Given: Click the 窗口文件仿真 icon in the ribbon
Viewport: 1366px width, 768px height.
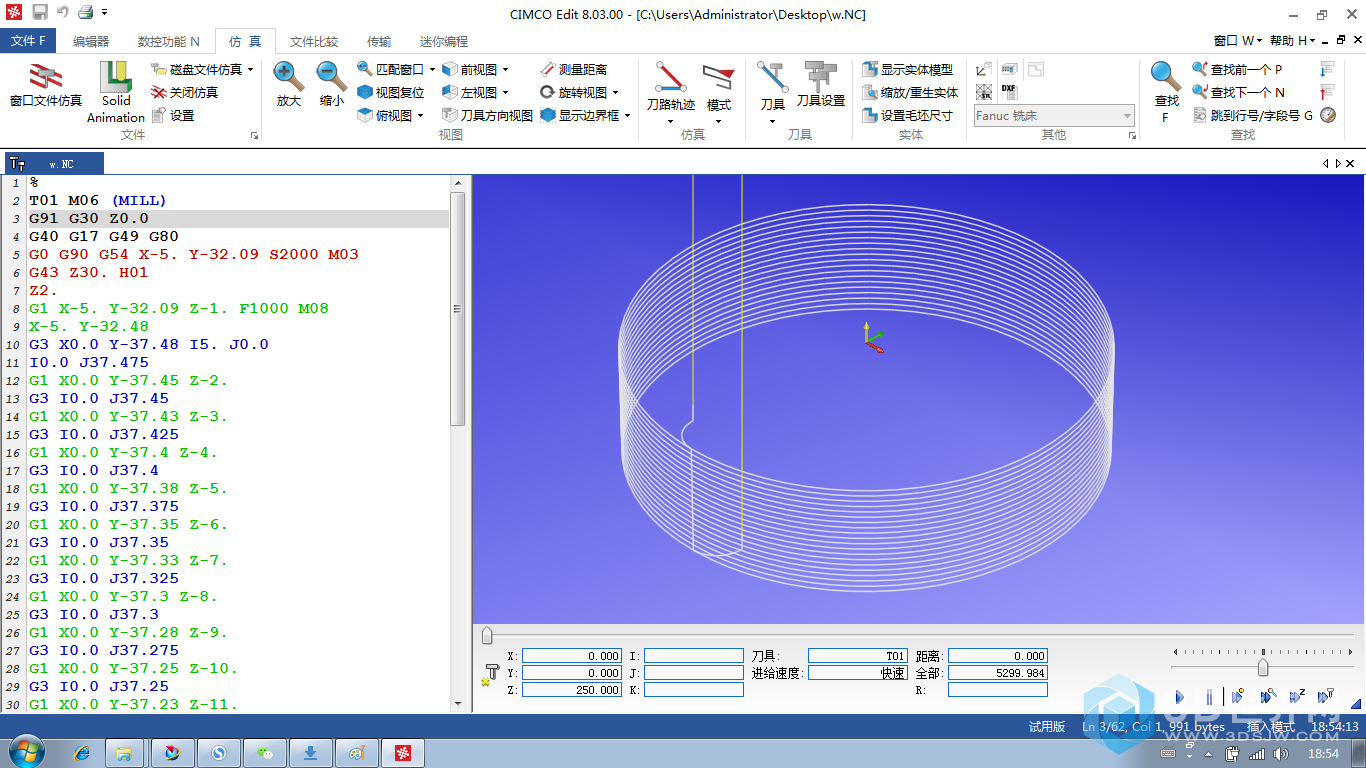Looking at the screenshot, I should [x=46, y=84].
